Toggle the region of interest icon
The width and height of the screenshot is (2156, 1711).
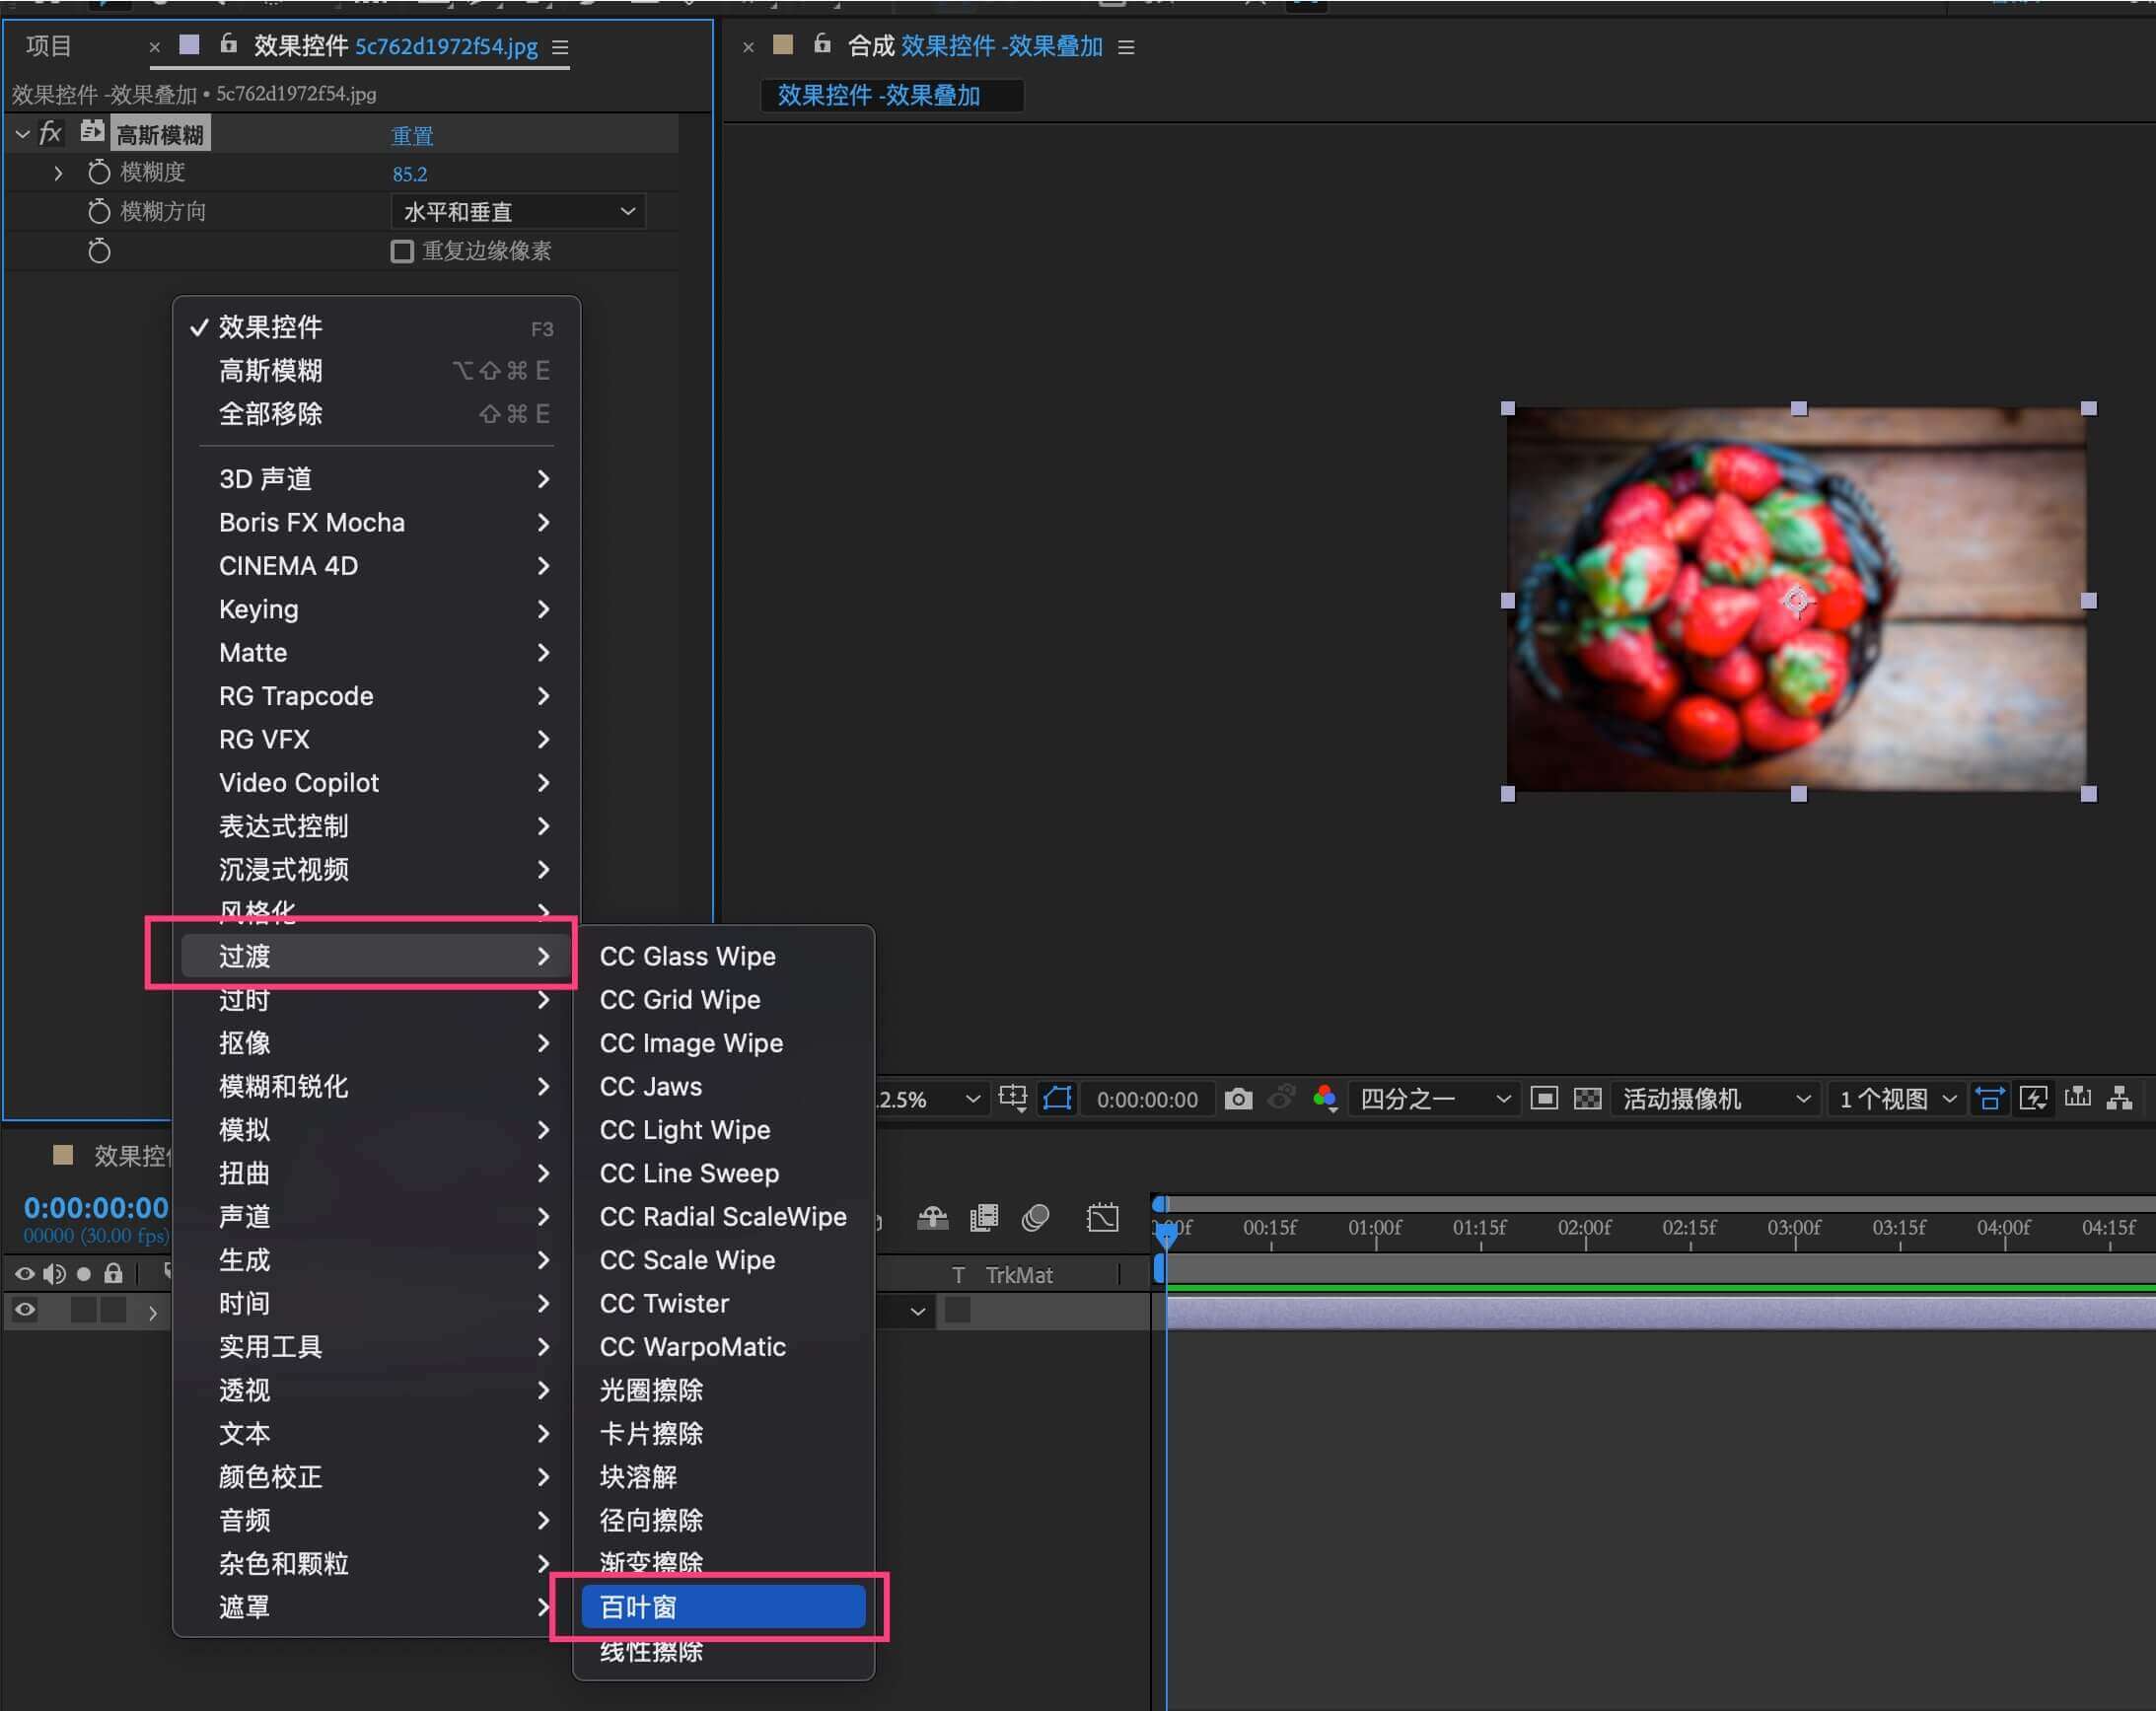(x=1544, y=1099)
